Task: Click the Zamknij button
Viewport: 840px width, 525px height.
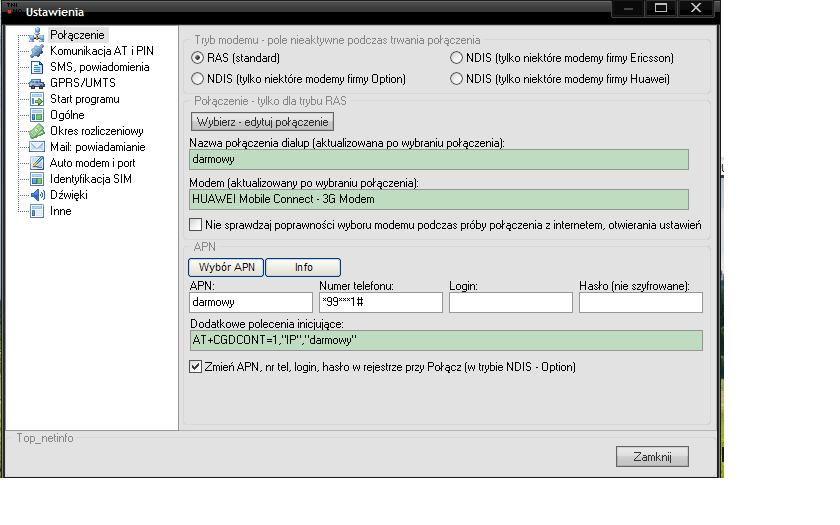Action: pos(652,456)
